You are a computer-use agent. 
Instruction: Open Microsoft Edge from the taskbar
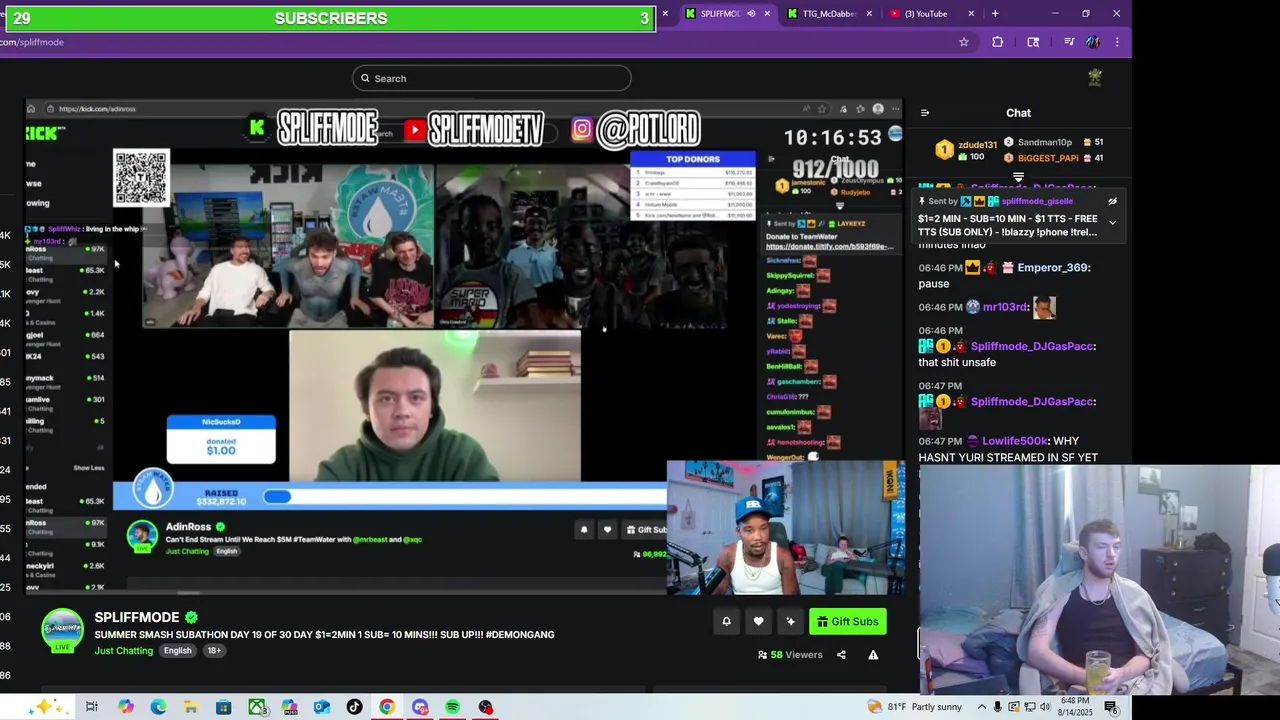point(158,707)
